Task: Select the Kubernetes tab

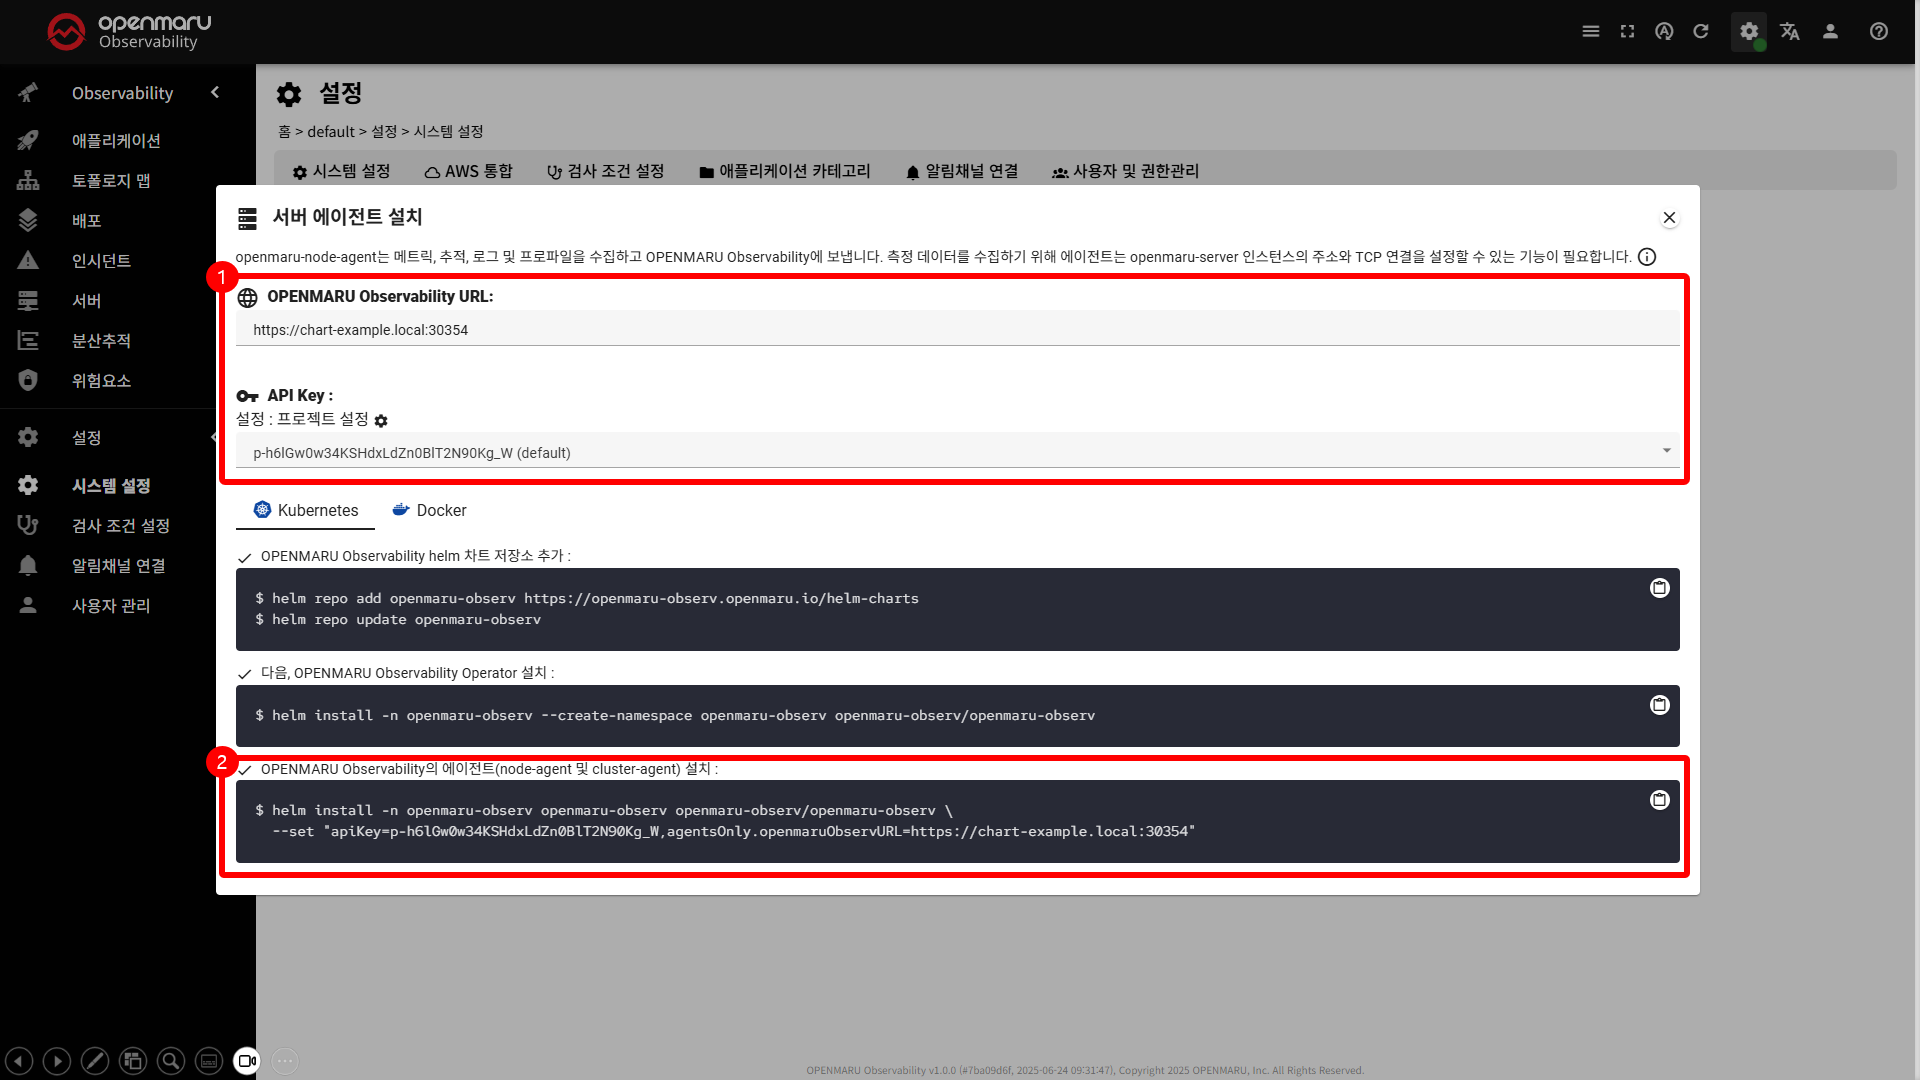Action: point(305,510)
